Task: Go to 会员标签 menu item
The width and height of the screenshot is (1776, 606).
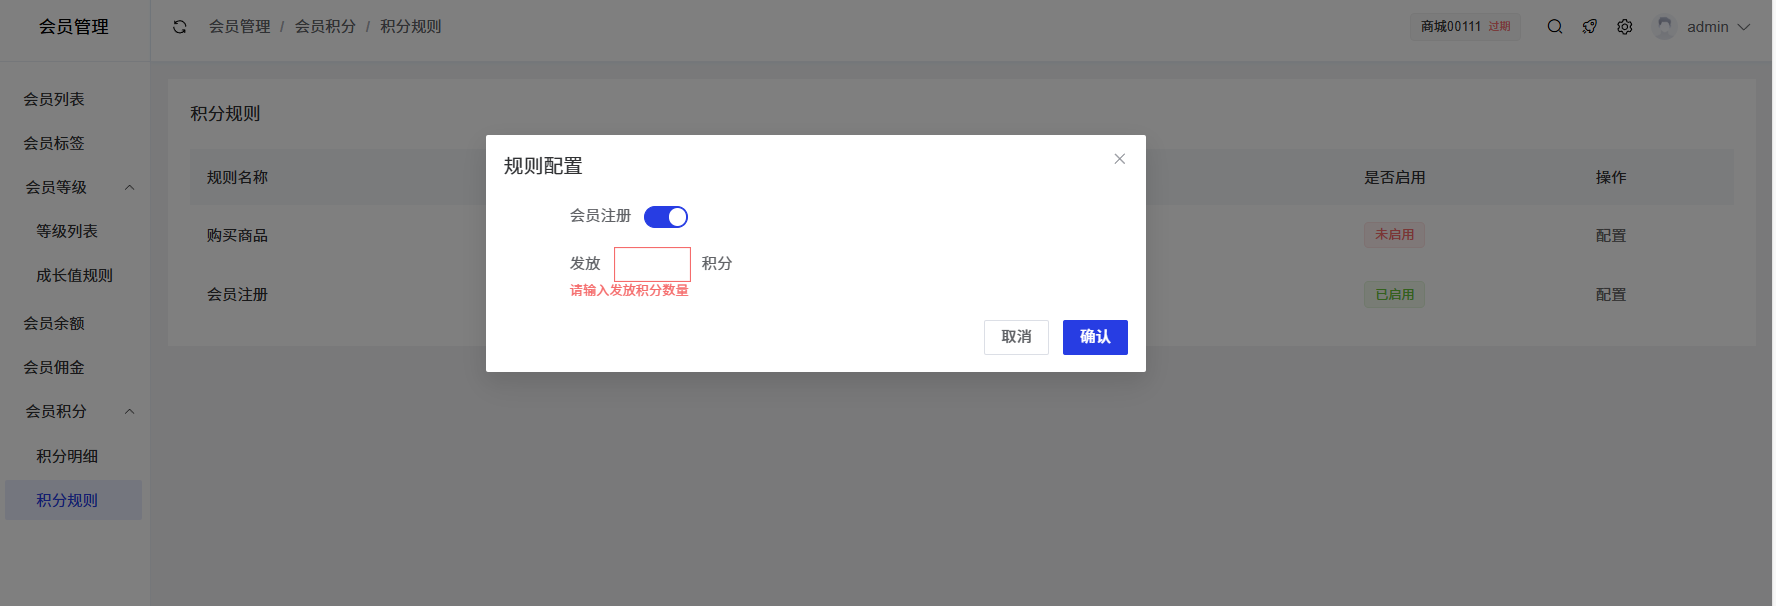Action: [54, 143]
